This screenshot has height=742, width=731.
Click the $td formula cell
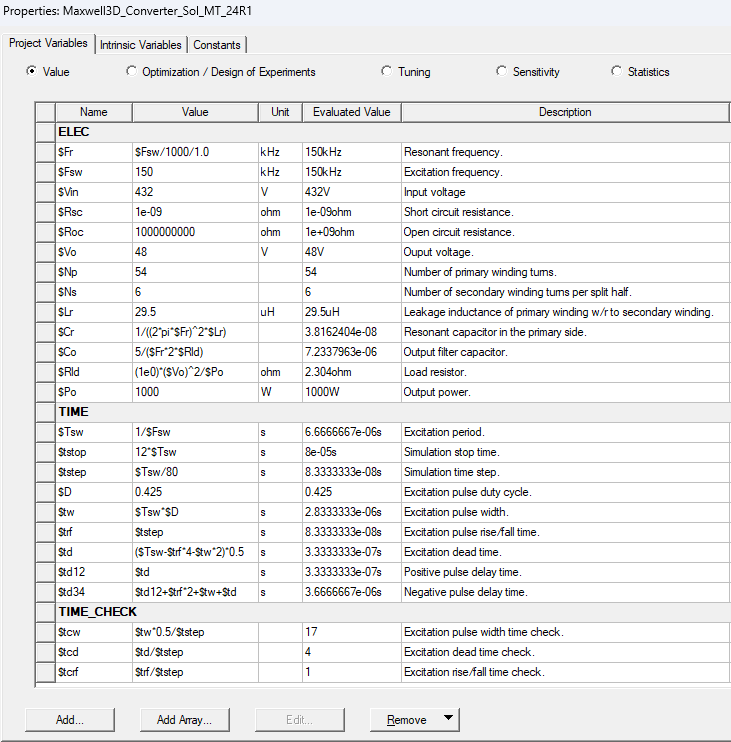(195, 552)
